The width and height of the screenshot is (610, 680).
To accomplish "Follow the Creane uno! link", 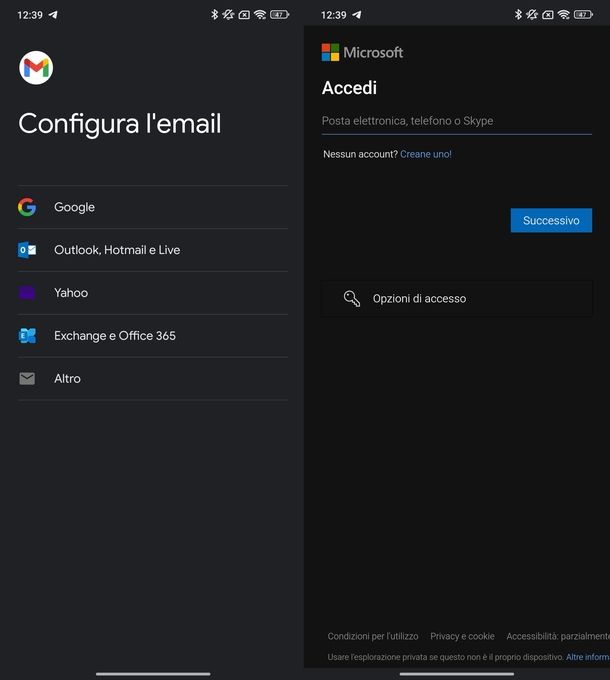I will 426,154.
